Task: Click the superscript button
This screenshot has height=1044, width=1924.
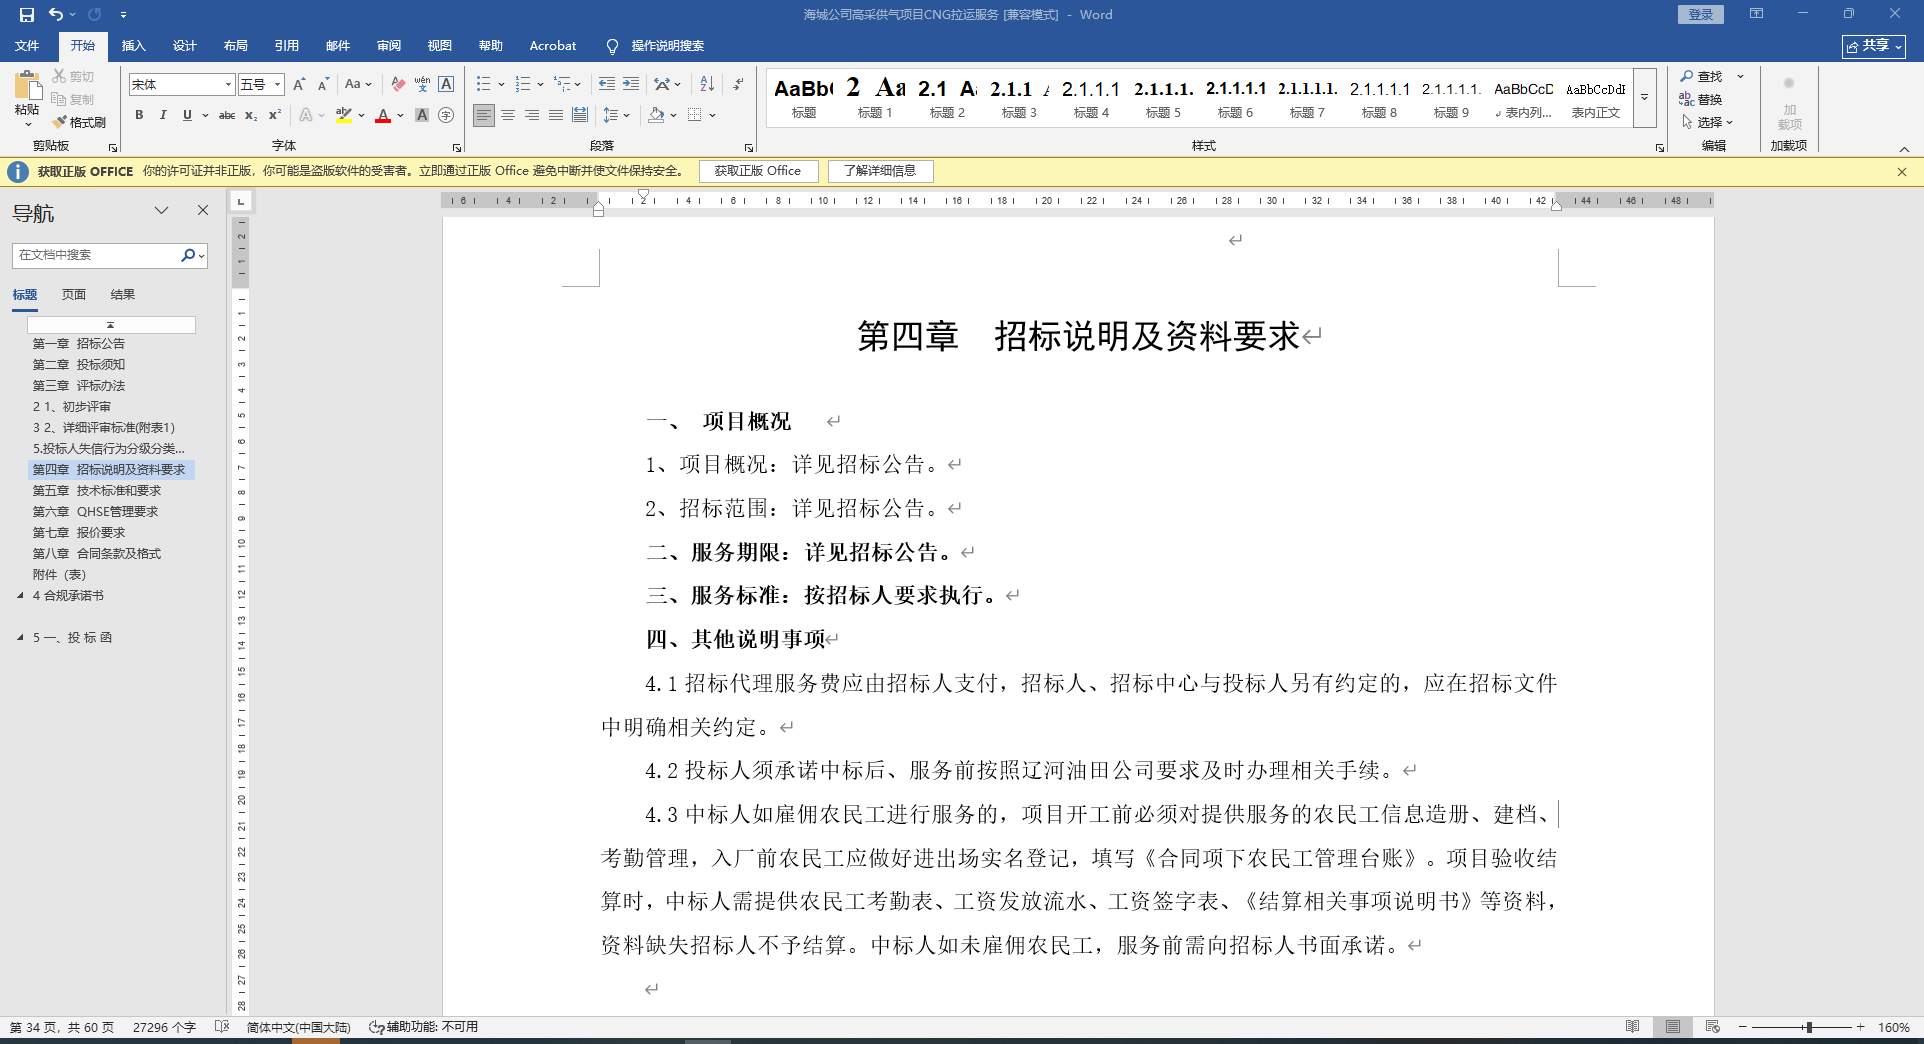Action: [275, 116]
